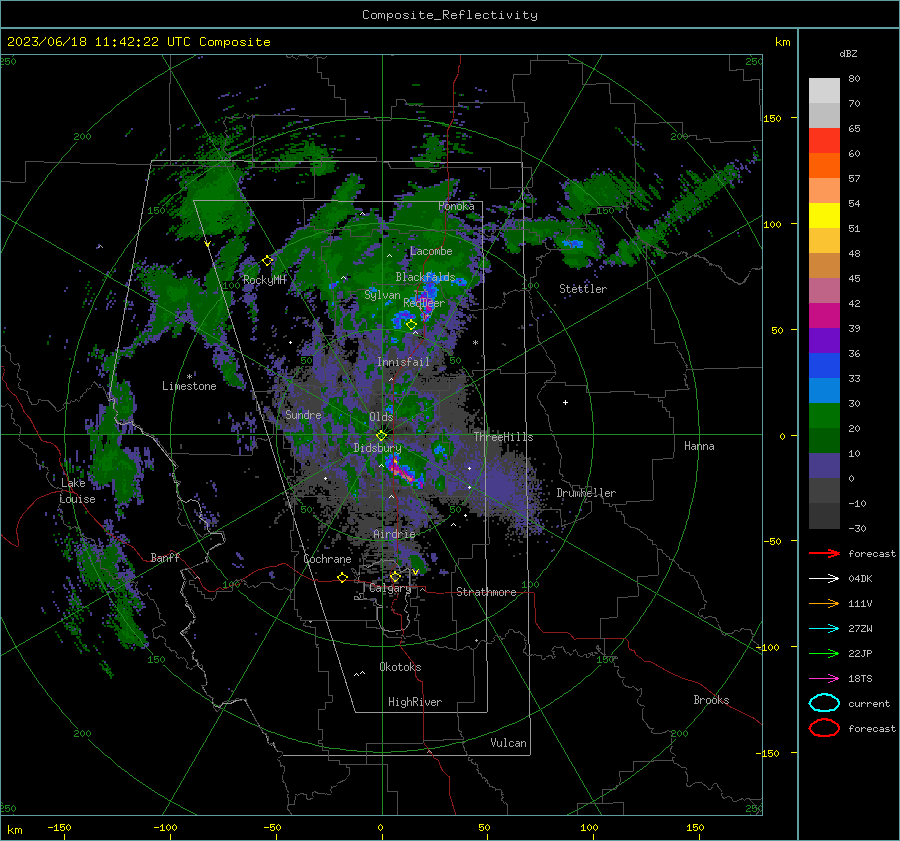
Task: Click the RedDeer city label
Action: pos(424,303)
